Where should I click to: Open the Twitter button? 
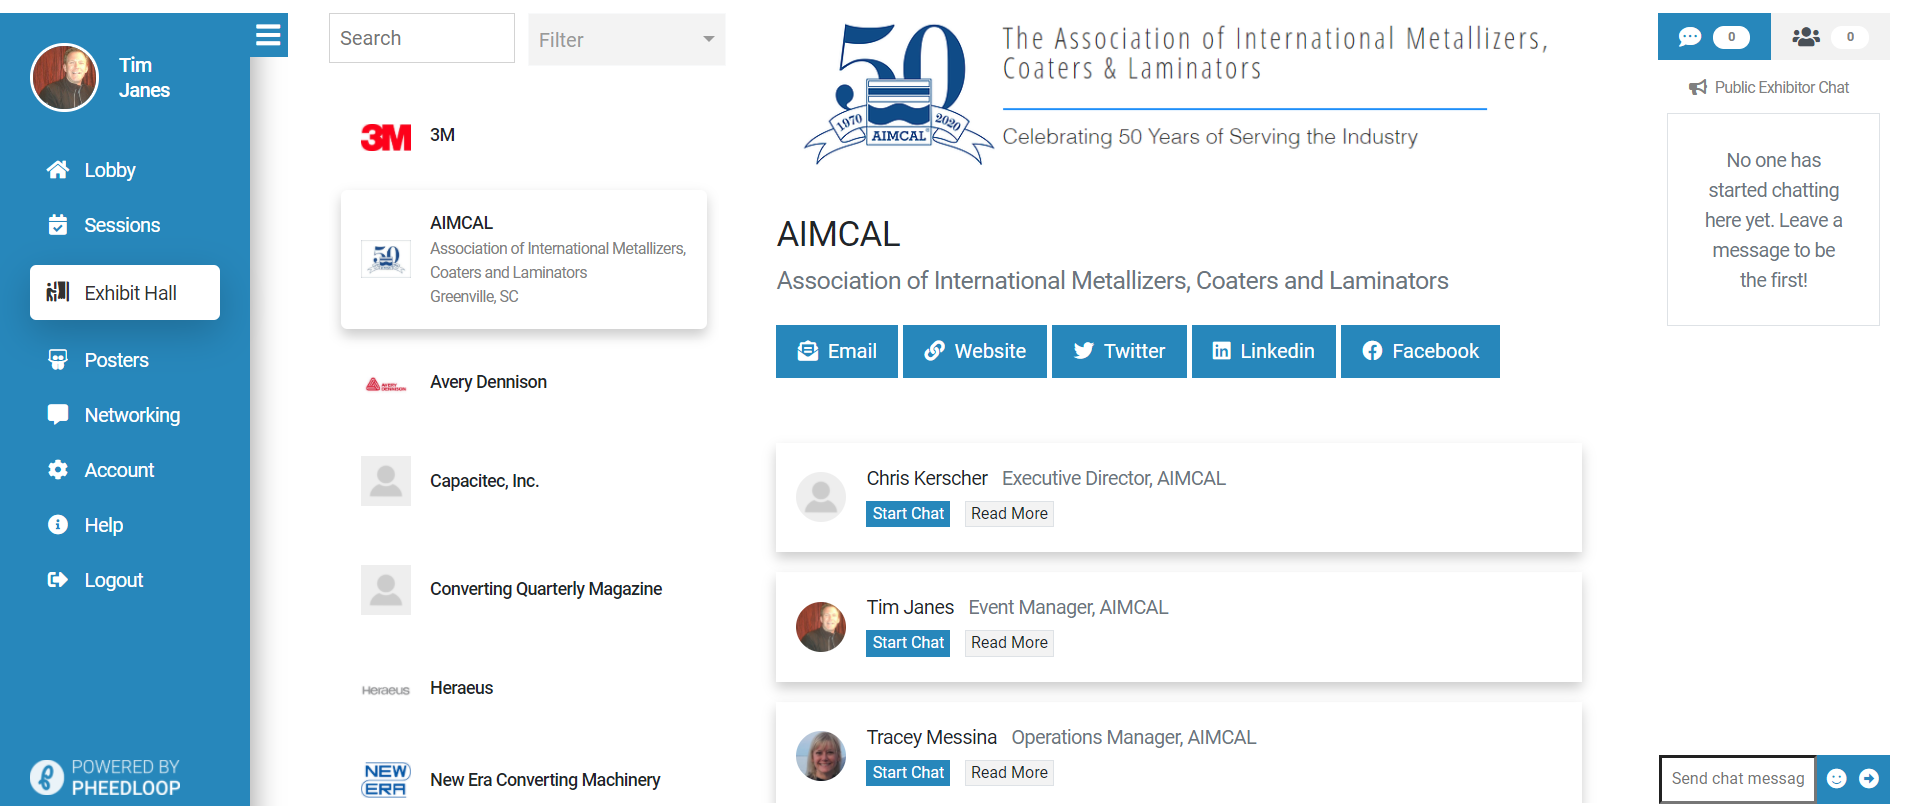(x=1120, y=351)
